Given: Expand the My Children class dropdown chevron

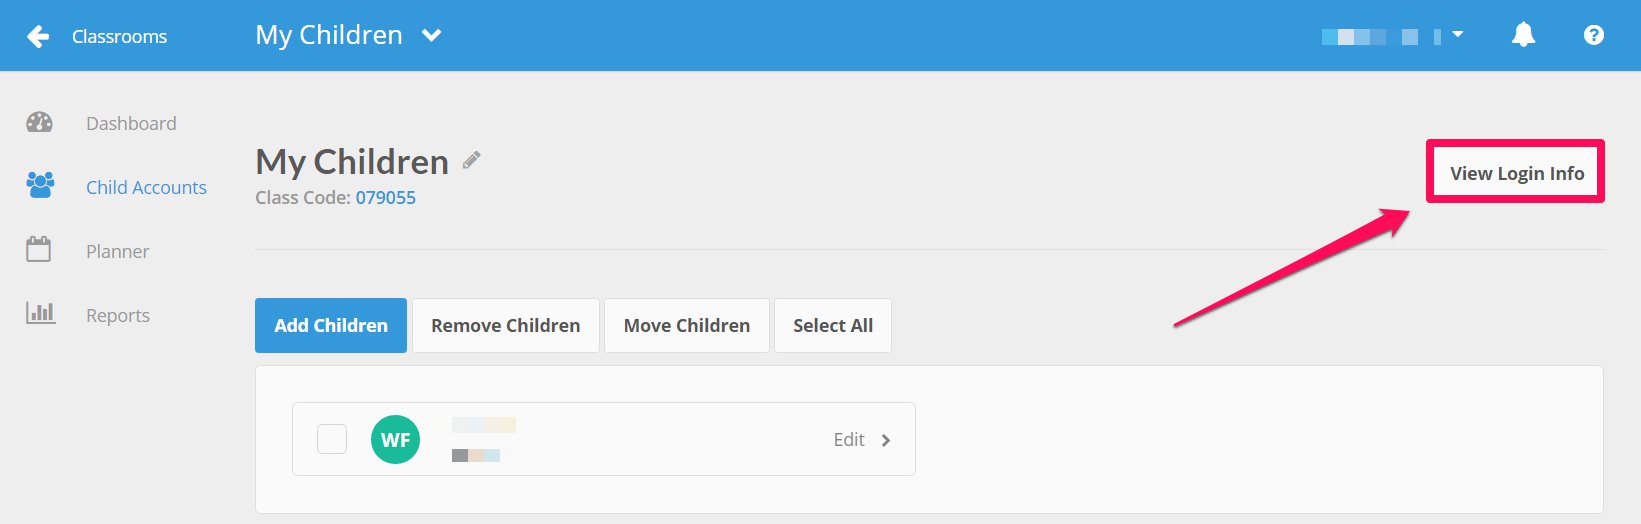Looking at the screenshot, I should [431, 35].
